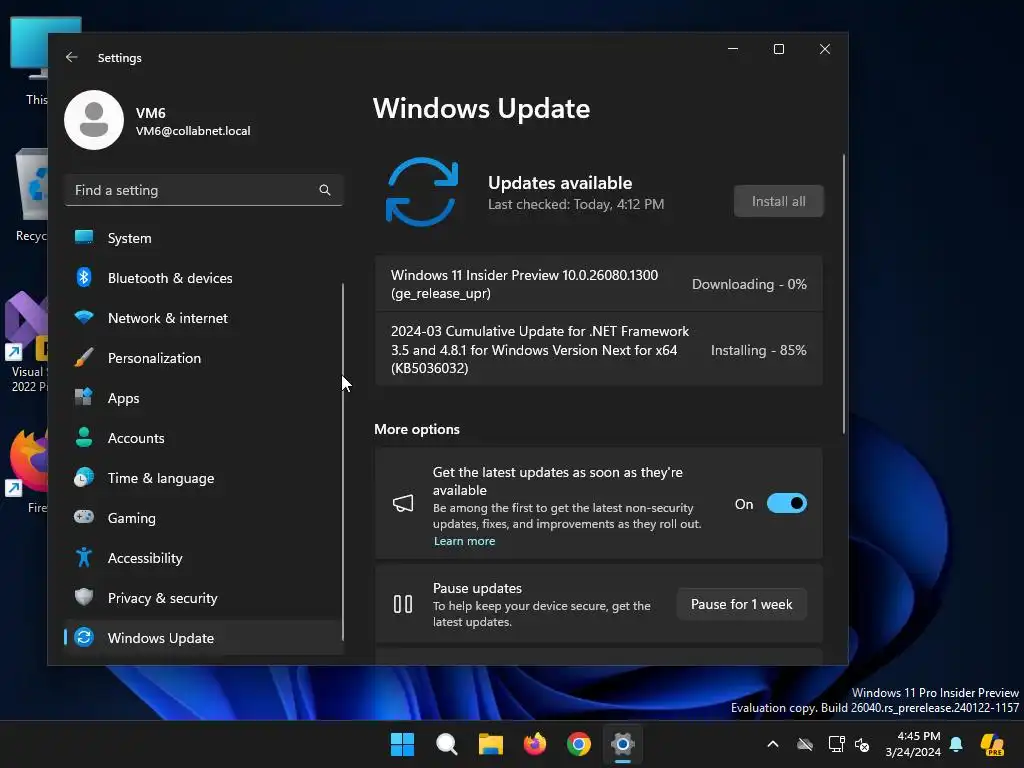1024x768 pixels.
Task: Turn off get latest updates toggle
Action: tap(787, 504)
